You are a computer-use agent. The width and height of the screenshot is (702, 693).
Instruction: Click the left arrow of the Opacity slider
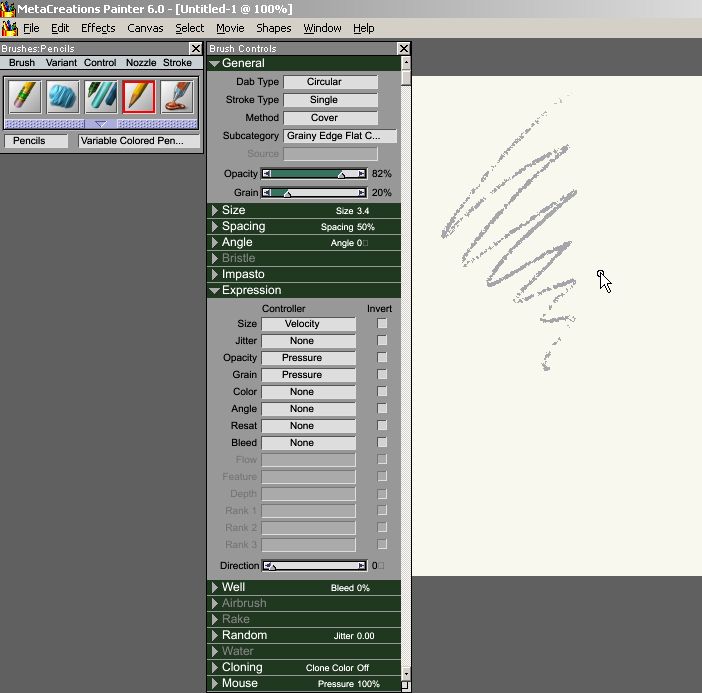tap(266, 174)
